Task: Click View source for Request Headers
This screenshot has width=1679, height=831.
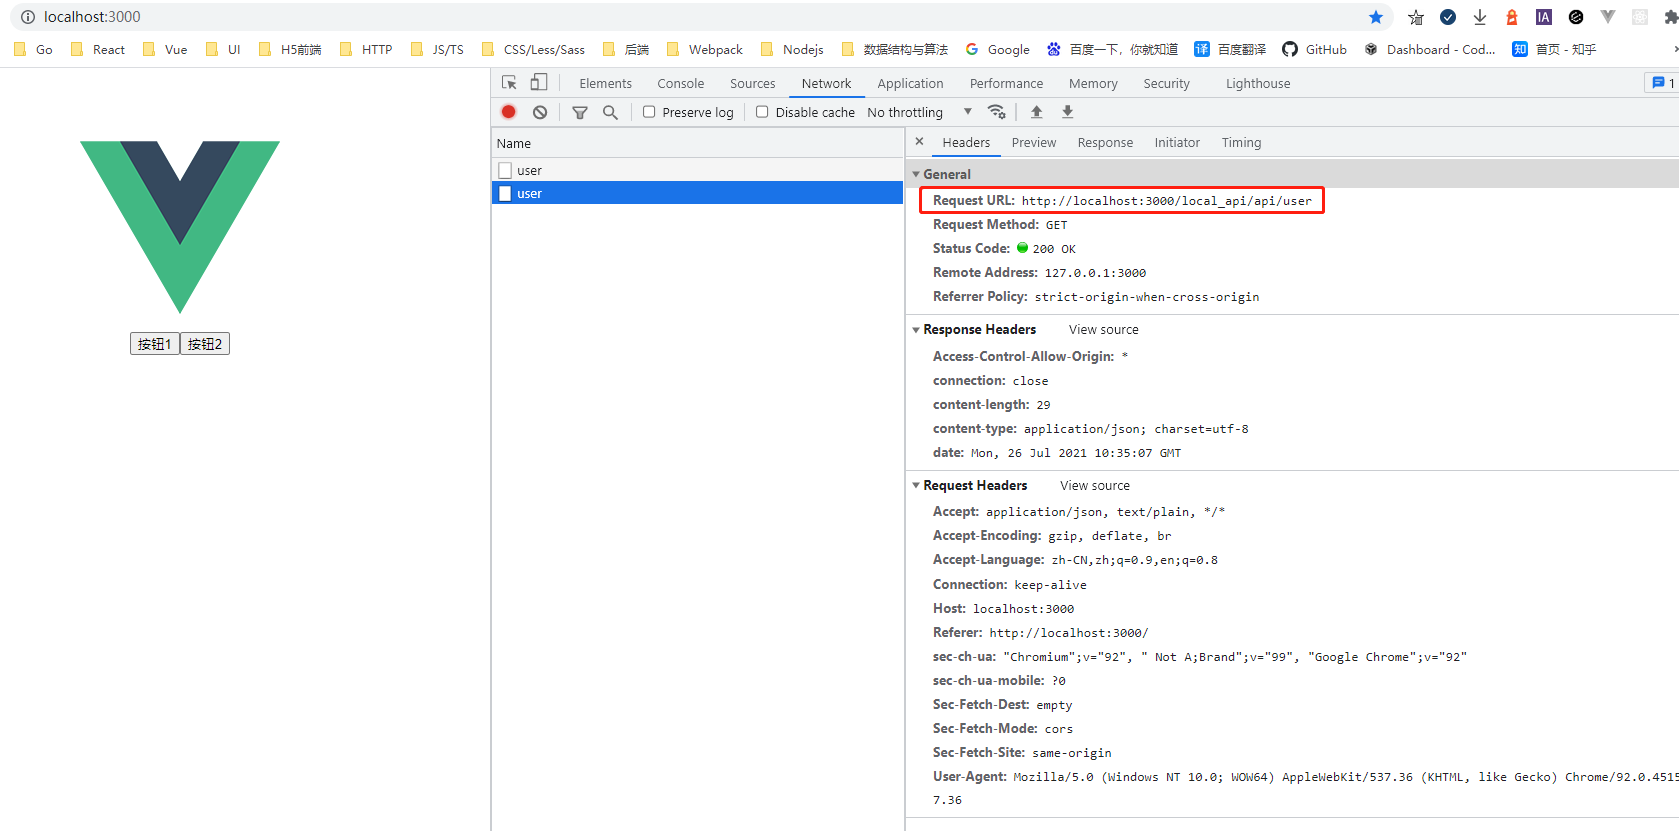Action: (x=1095, y=485)
